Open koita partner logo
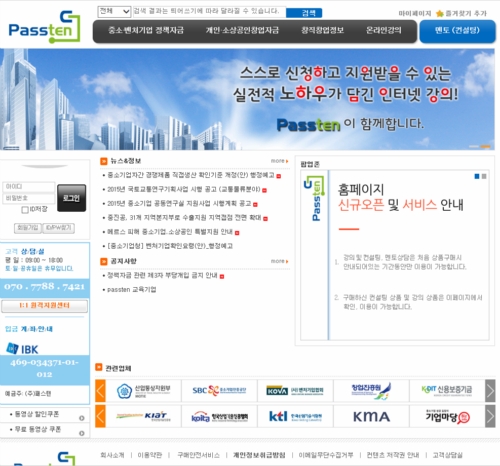The width and height of the screenshot is (500, 466). 219,416
